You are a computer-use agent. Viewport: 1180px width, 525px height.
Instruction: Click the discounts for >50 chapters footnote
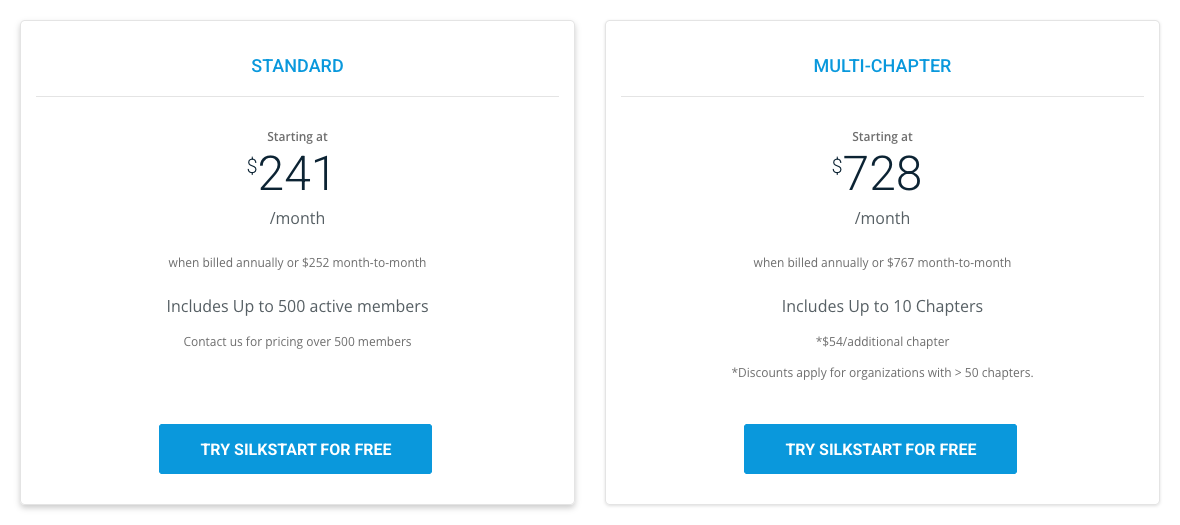click(x=882, y=373)
